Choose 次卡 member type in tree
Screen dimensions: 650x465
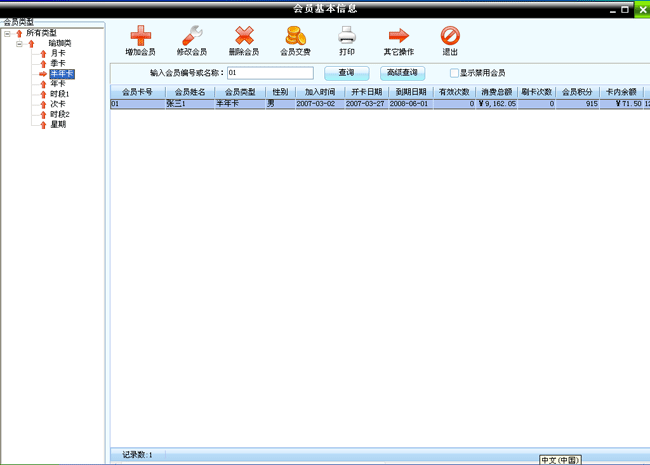[58, 104]
